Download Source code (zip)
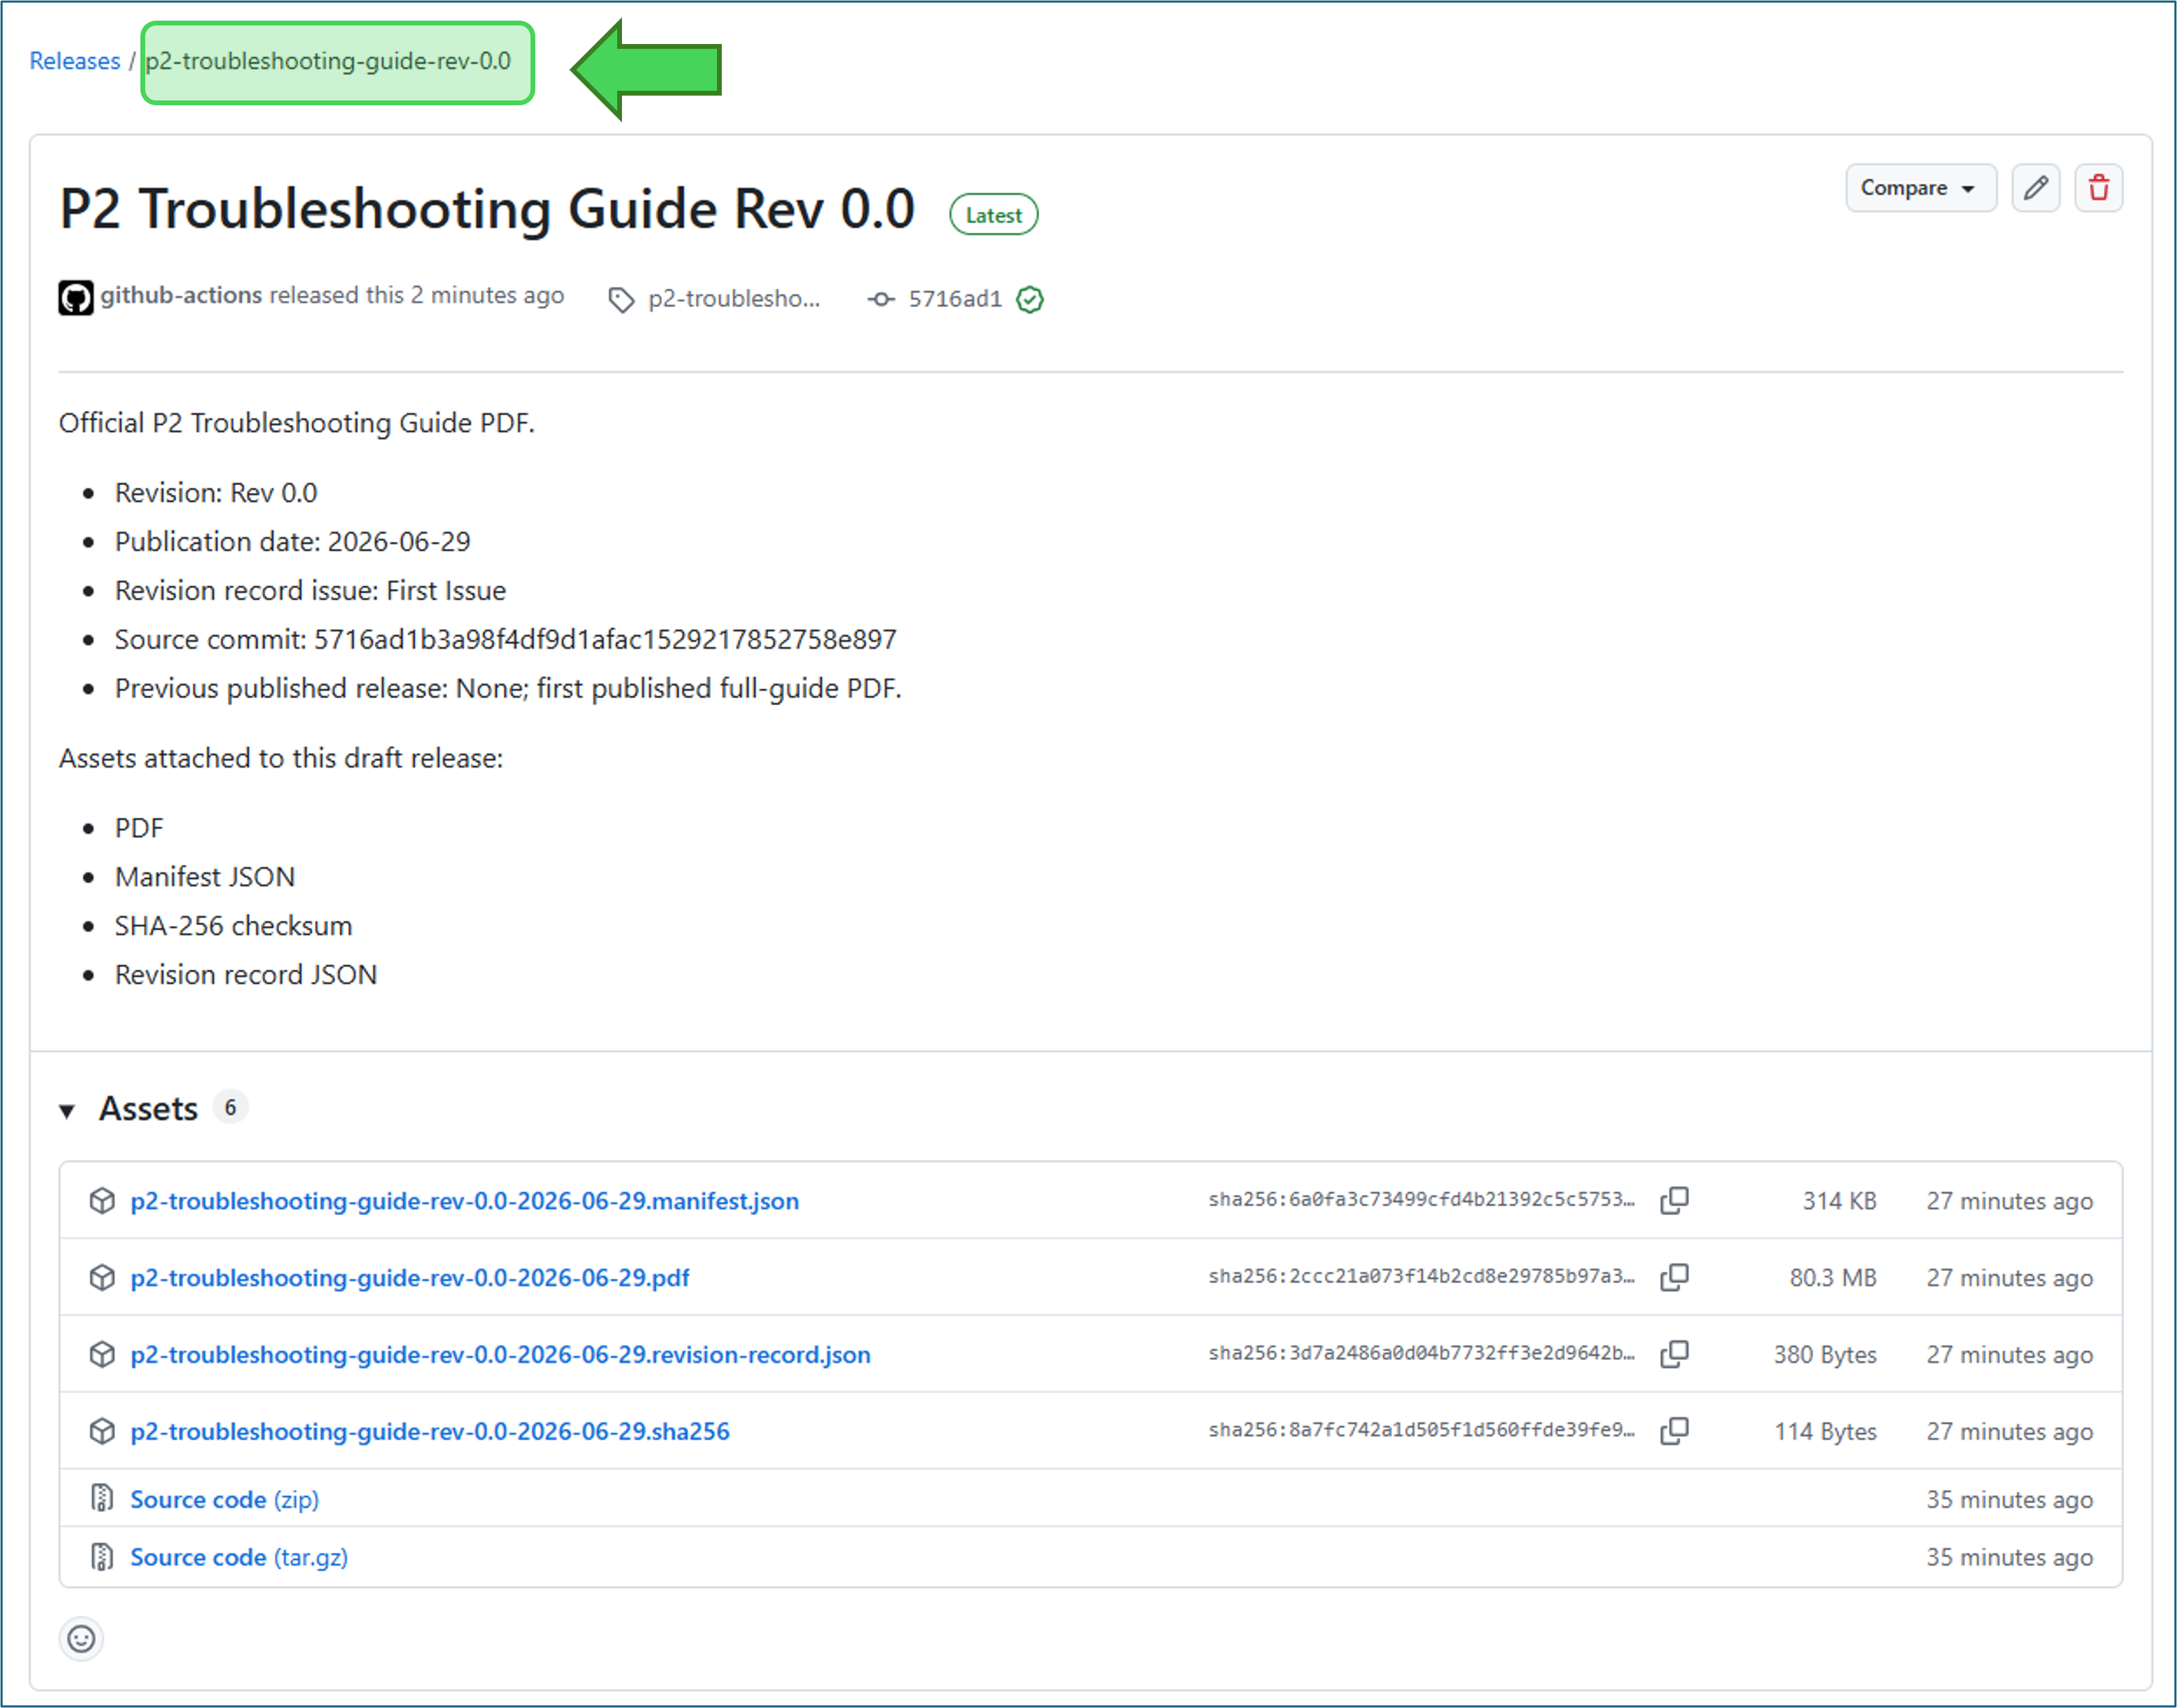 click(225, 1499)
